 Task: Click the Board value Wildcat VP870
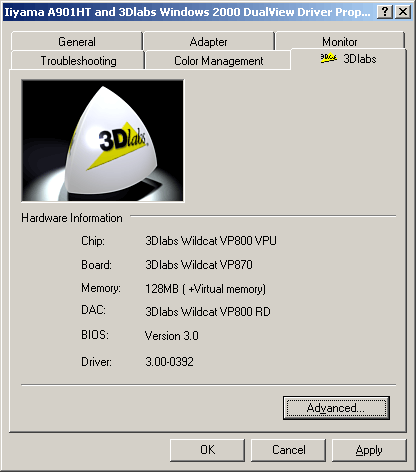coord(199,264)
